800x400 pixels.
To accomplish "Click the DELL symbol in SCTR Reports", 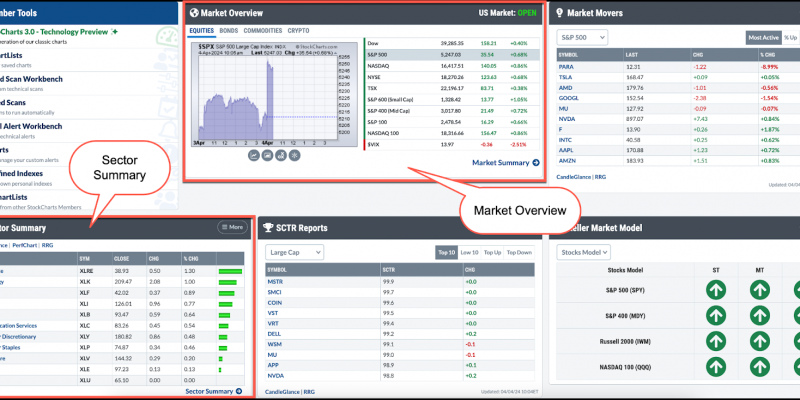I will [x=274, y=334].
